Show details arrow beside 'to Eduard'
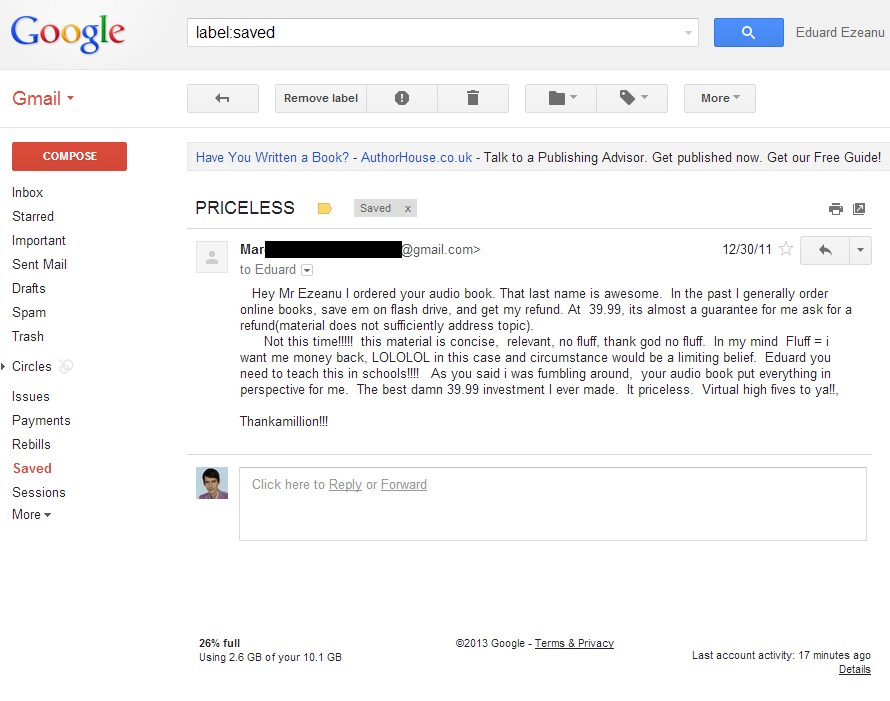Viewport: 890px width, 701px height. tap(307, 270)
